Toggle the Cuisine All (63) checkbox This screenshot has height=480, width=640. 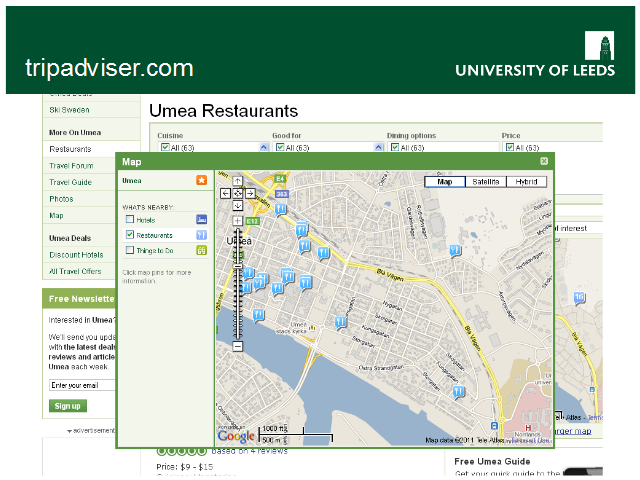coord(165,147)
